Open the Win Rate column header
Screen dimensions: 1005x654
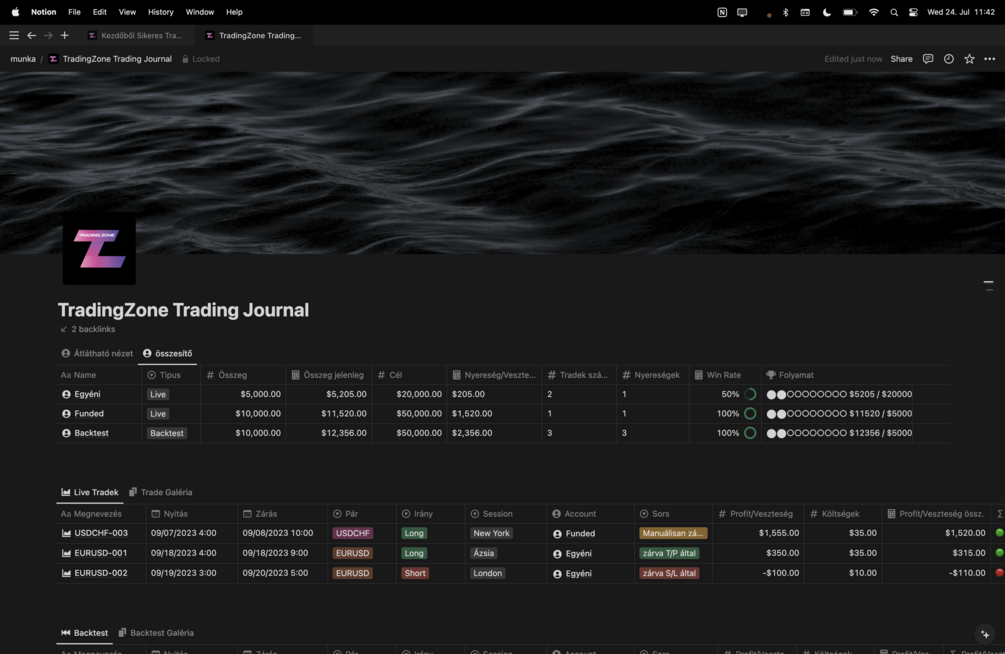click(x=724, y=375)
